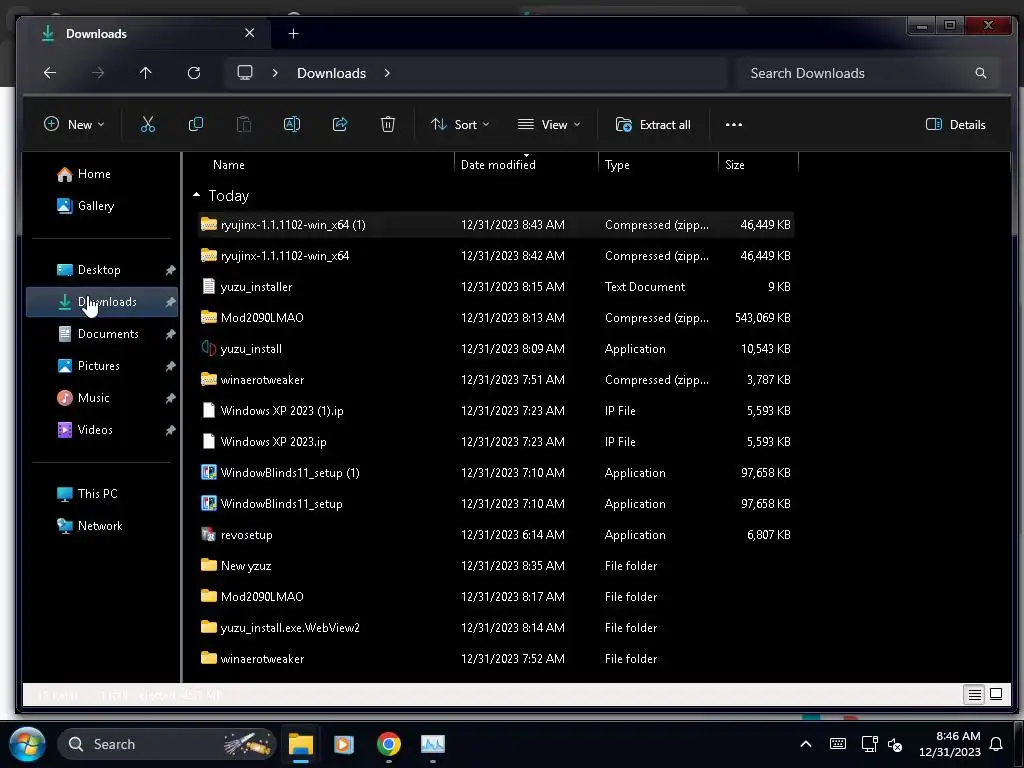
Task: Select WindowBlinds11_setup (1) application
Action: click(496, 473)
